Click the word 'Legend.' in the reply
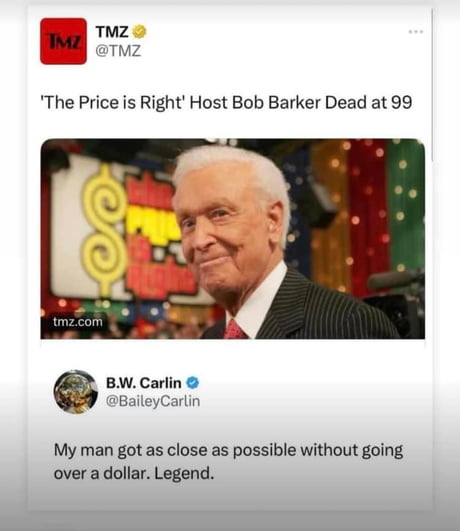The width and height of the screenshot is (460, 531). pos(184,473)
